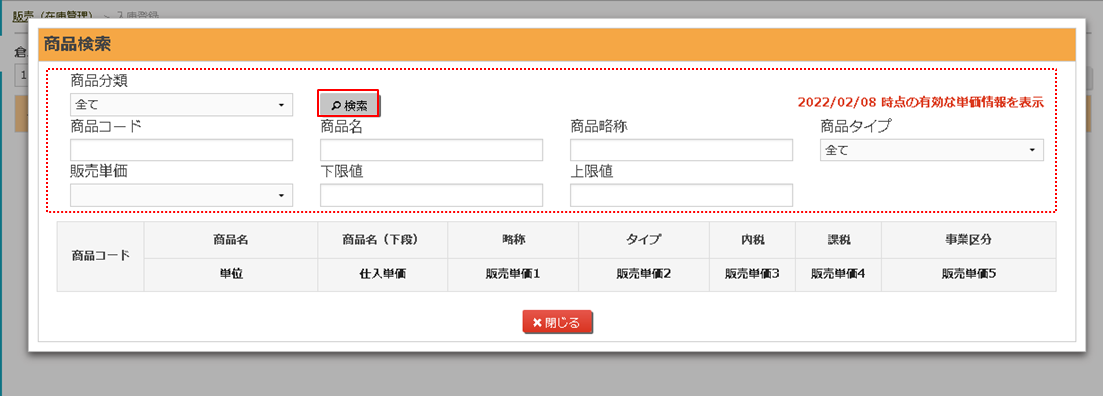
Task: Click the 略称 column header
Action: tap(513, 240)
